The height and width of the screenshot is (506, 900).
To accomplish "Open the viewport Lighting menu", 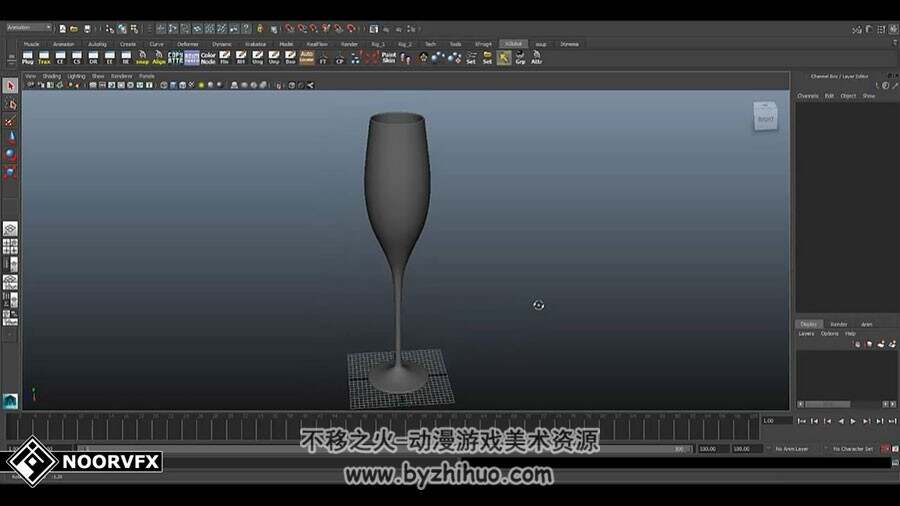I will (76, 76).
